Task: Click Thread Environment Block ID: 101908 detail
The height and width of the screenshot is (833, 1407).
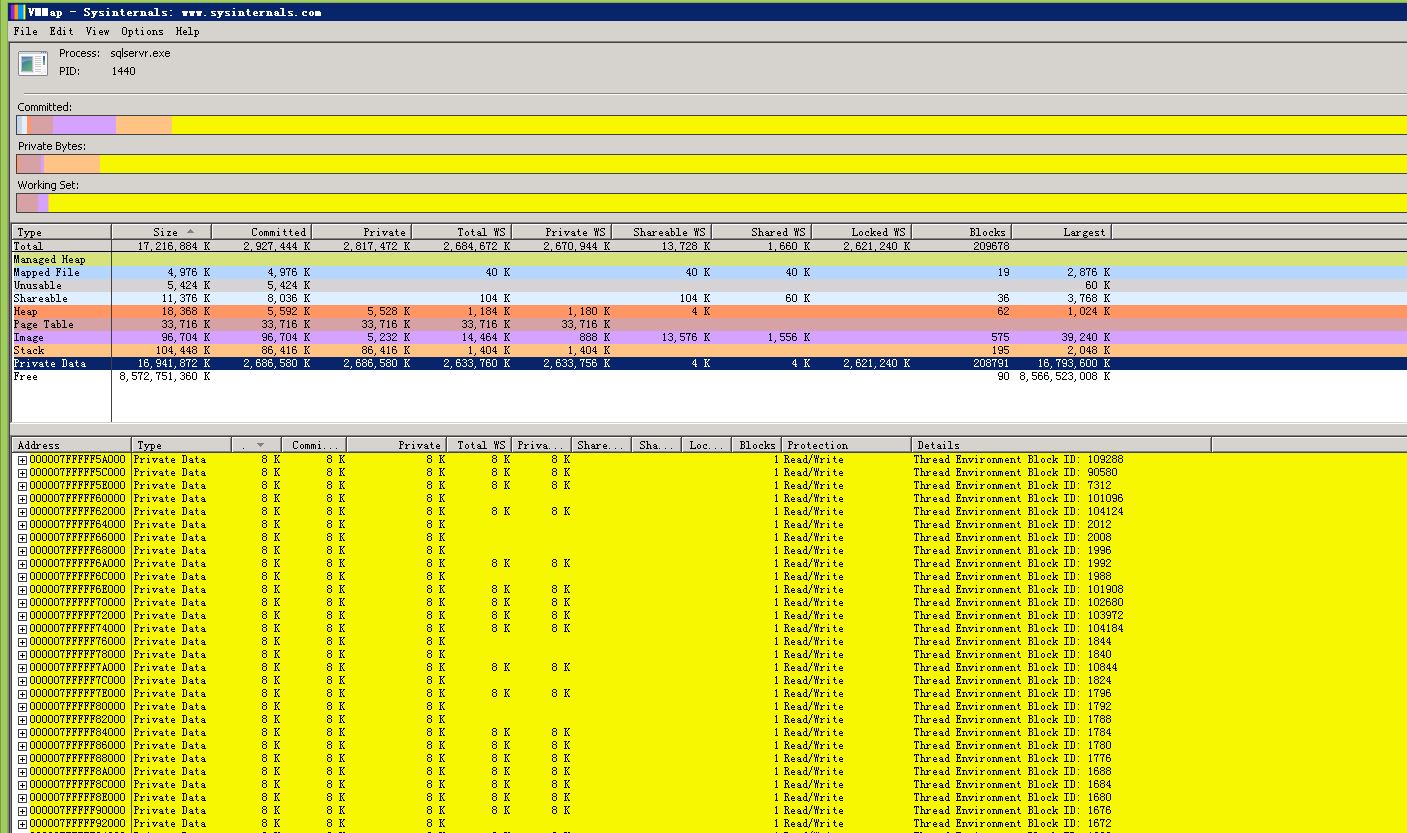Action: click(x=1018, y=590)
